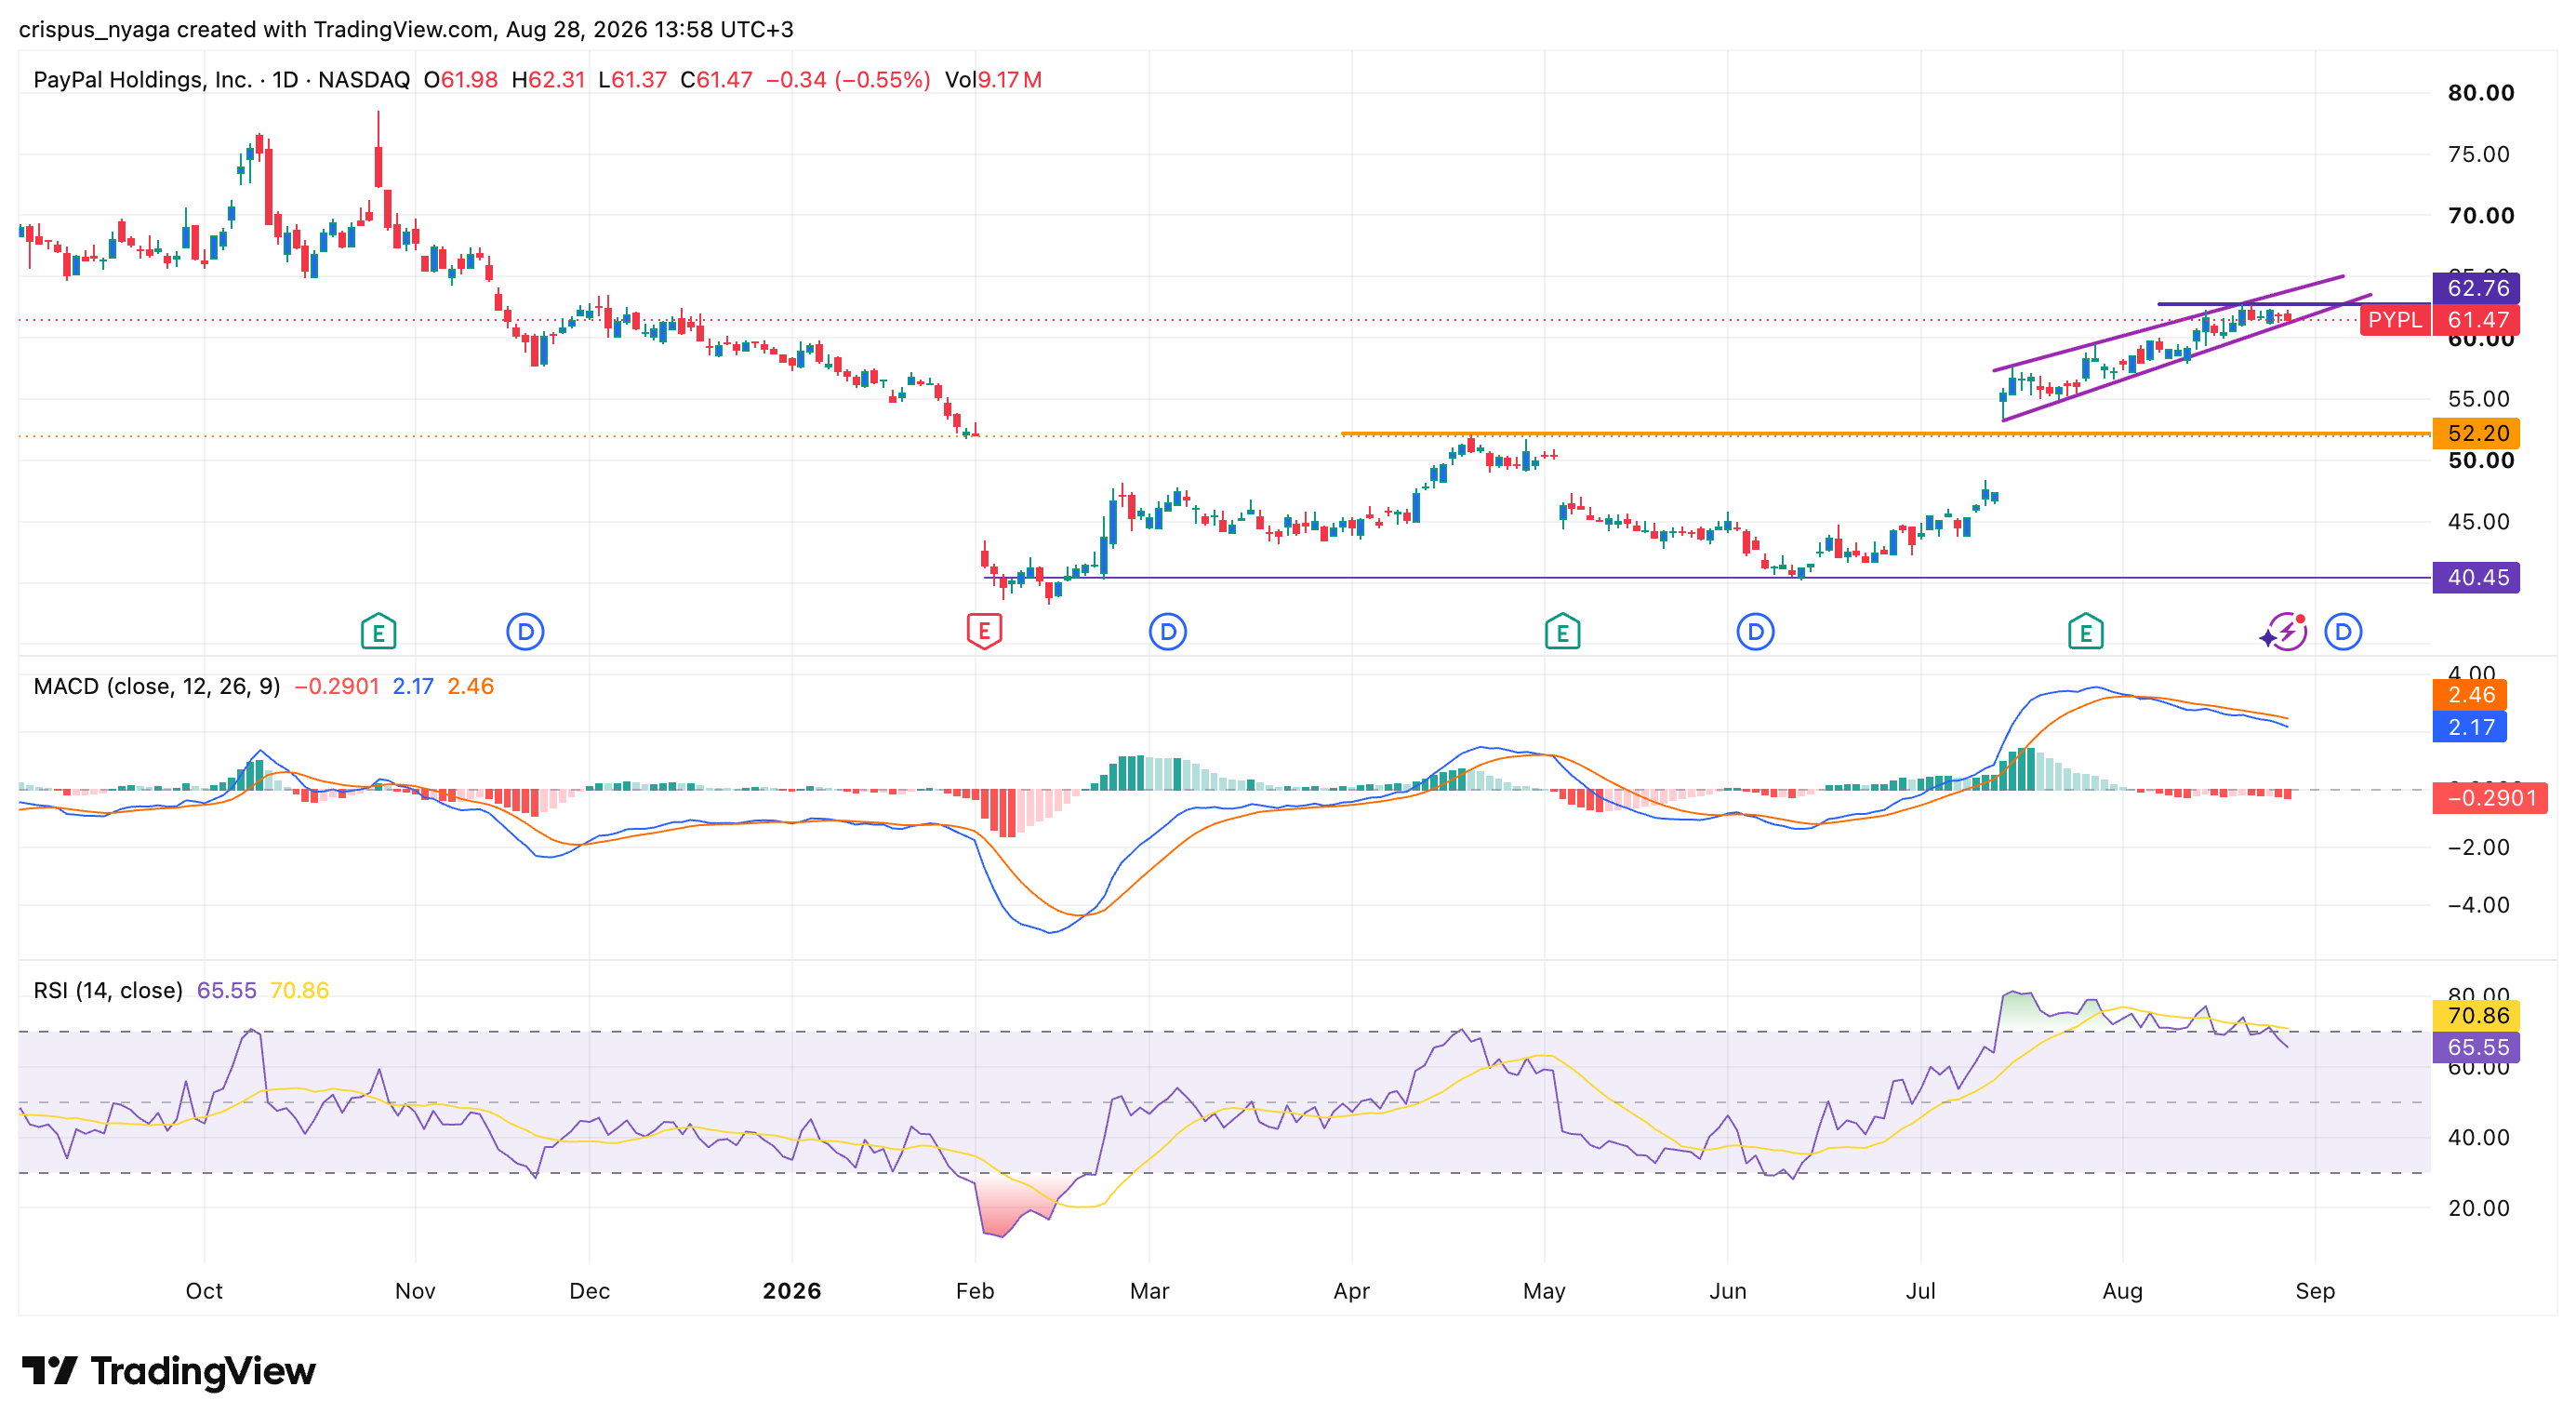This screenshot has width=2576, height=1427.
Task: Click the lower purple rising wedge trendline
Action: [2186, 357]
